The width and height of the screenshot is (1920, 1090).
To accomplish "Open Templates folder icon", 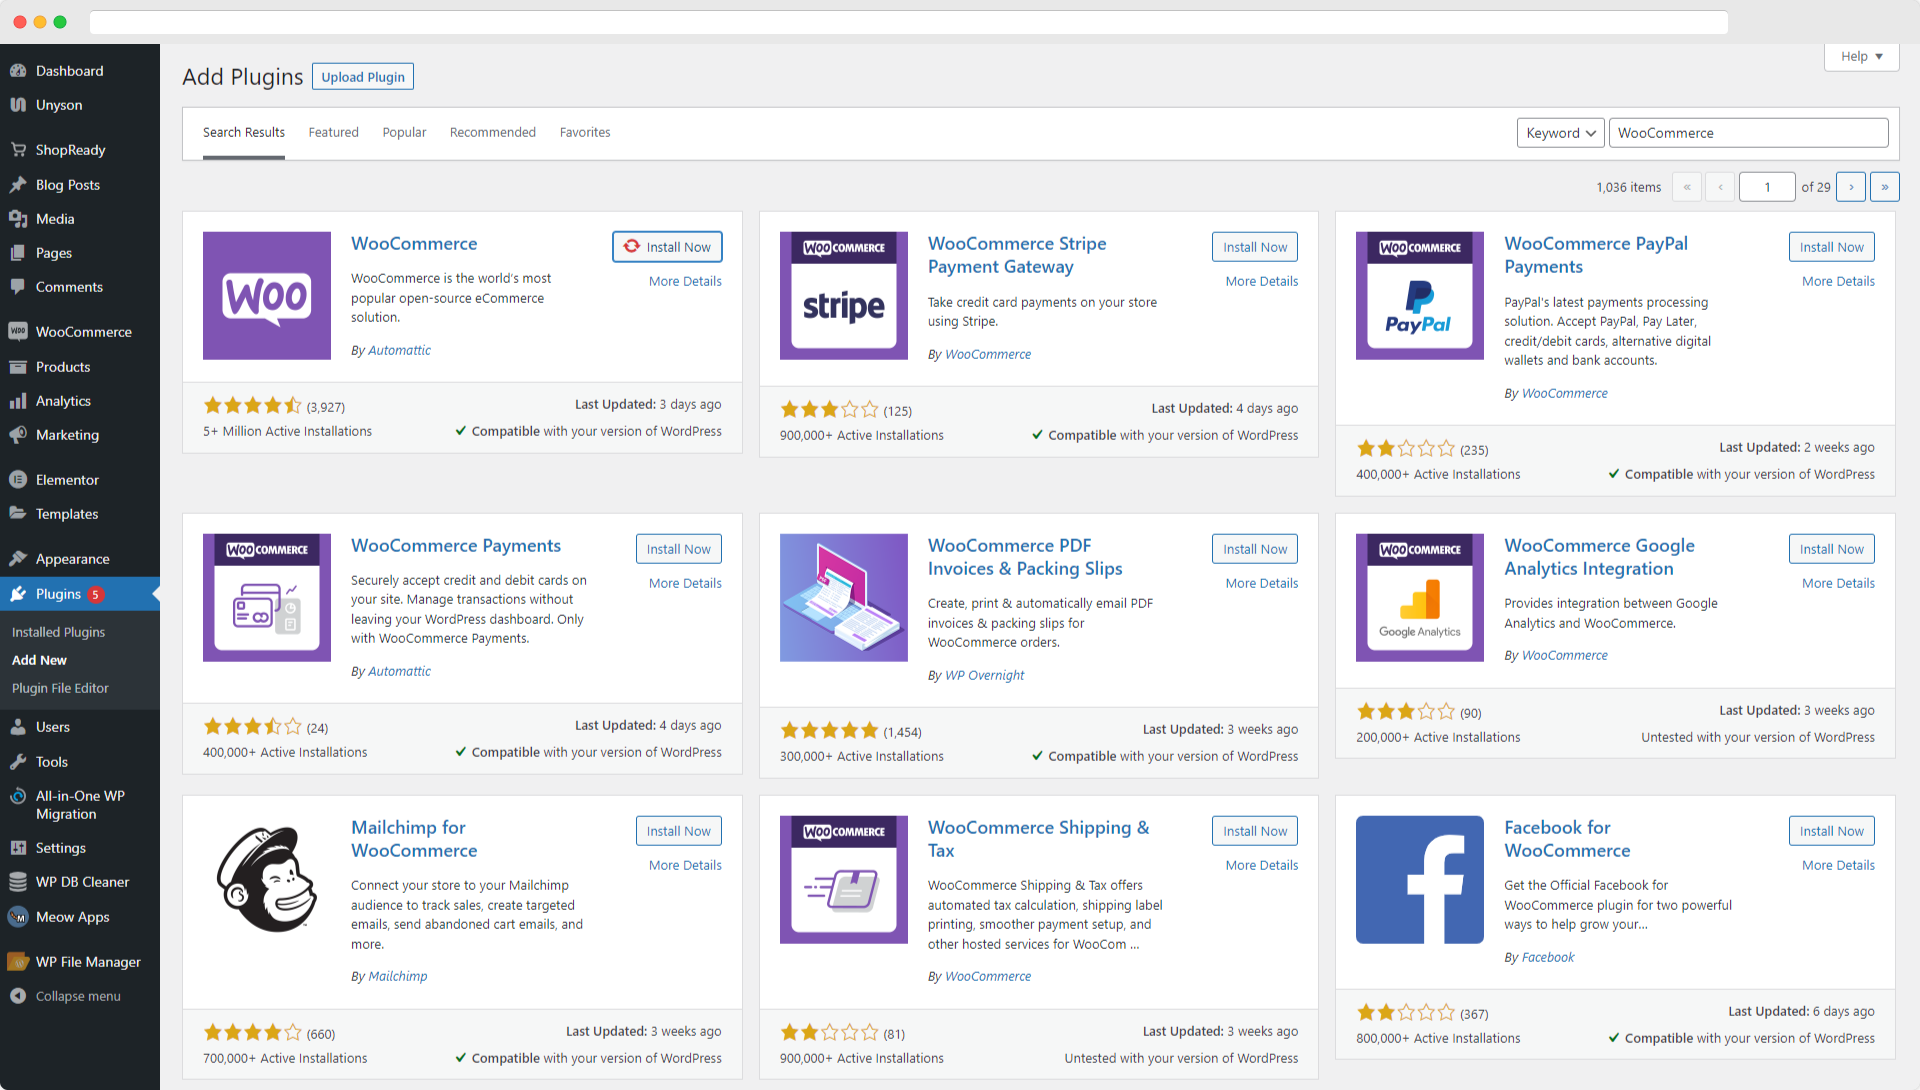I will tap(18, 514).
